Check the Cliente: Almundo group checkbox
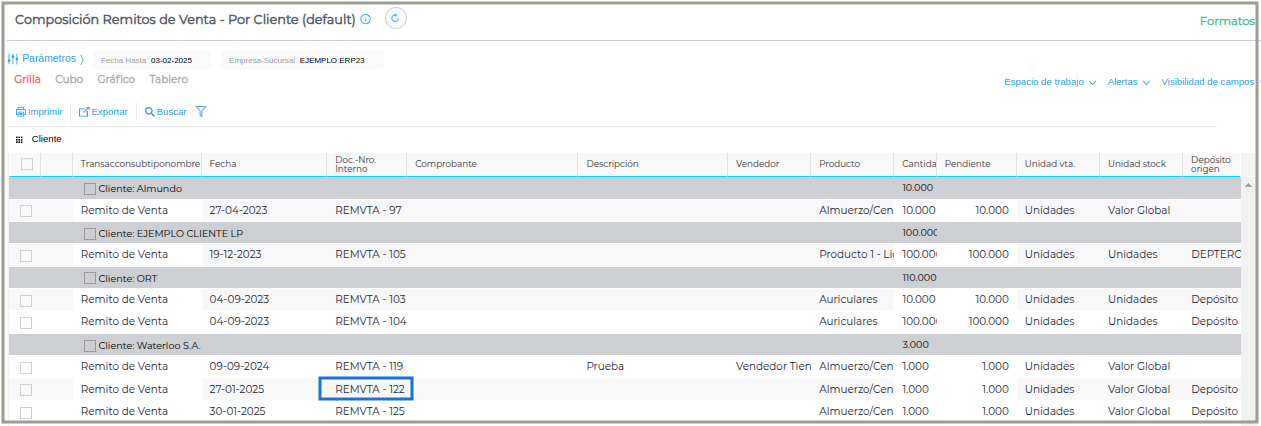Viewport: 1261px width, 426px height. 90,188
